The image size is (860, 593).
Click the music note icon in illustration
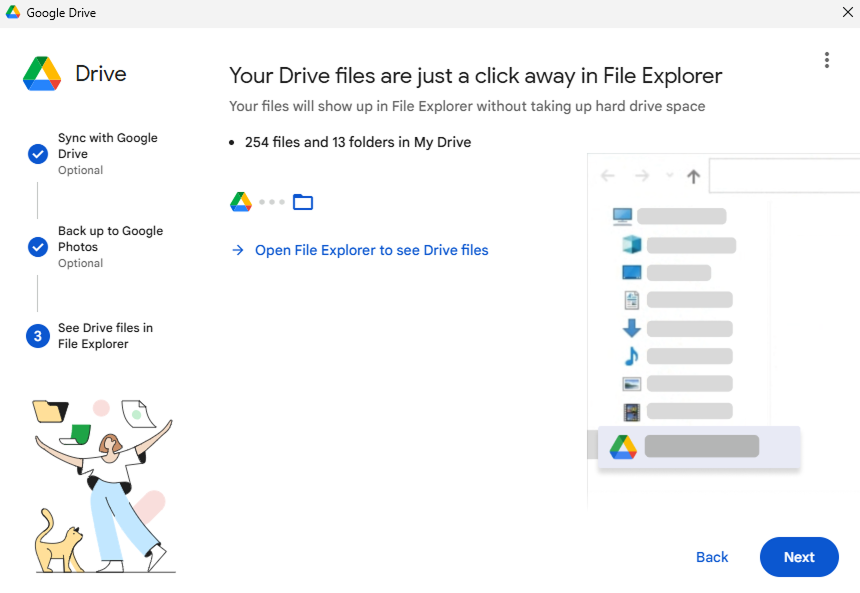tap(631, 356)
